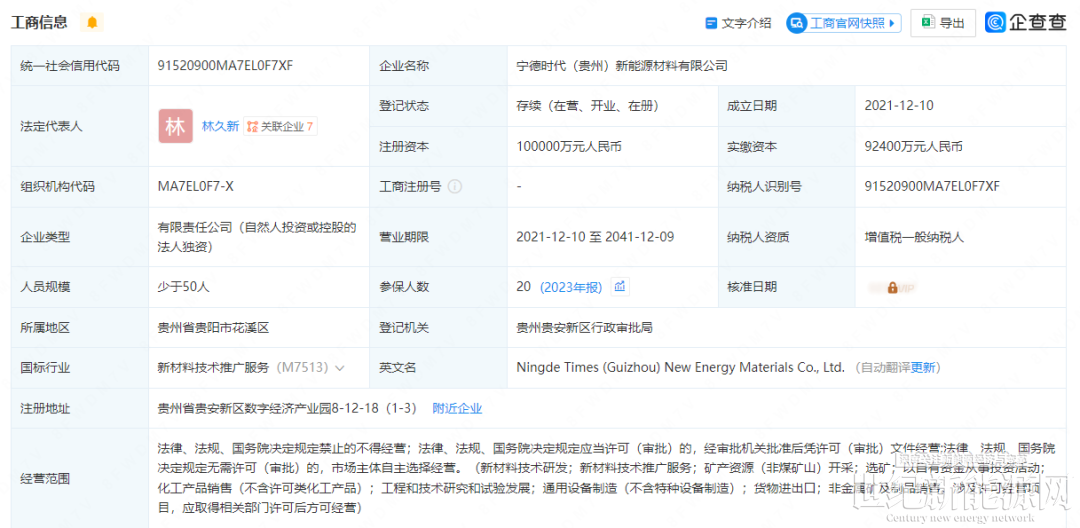Screen dimensions: 1080x528
Task: Click the company name 宁德时代（贵州）新能源材料有限公司
Action: point(621,66)
